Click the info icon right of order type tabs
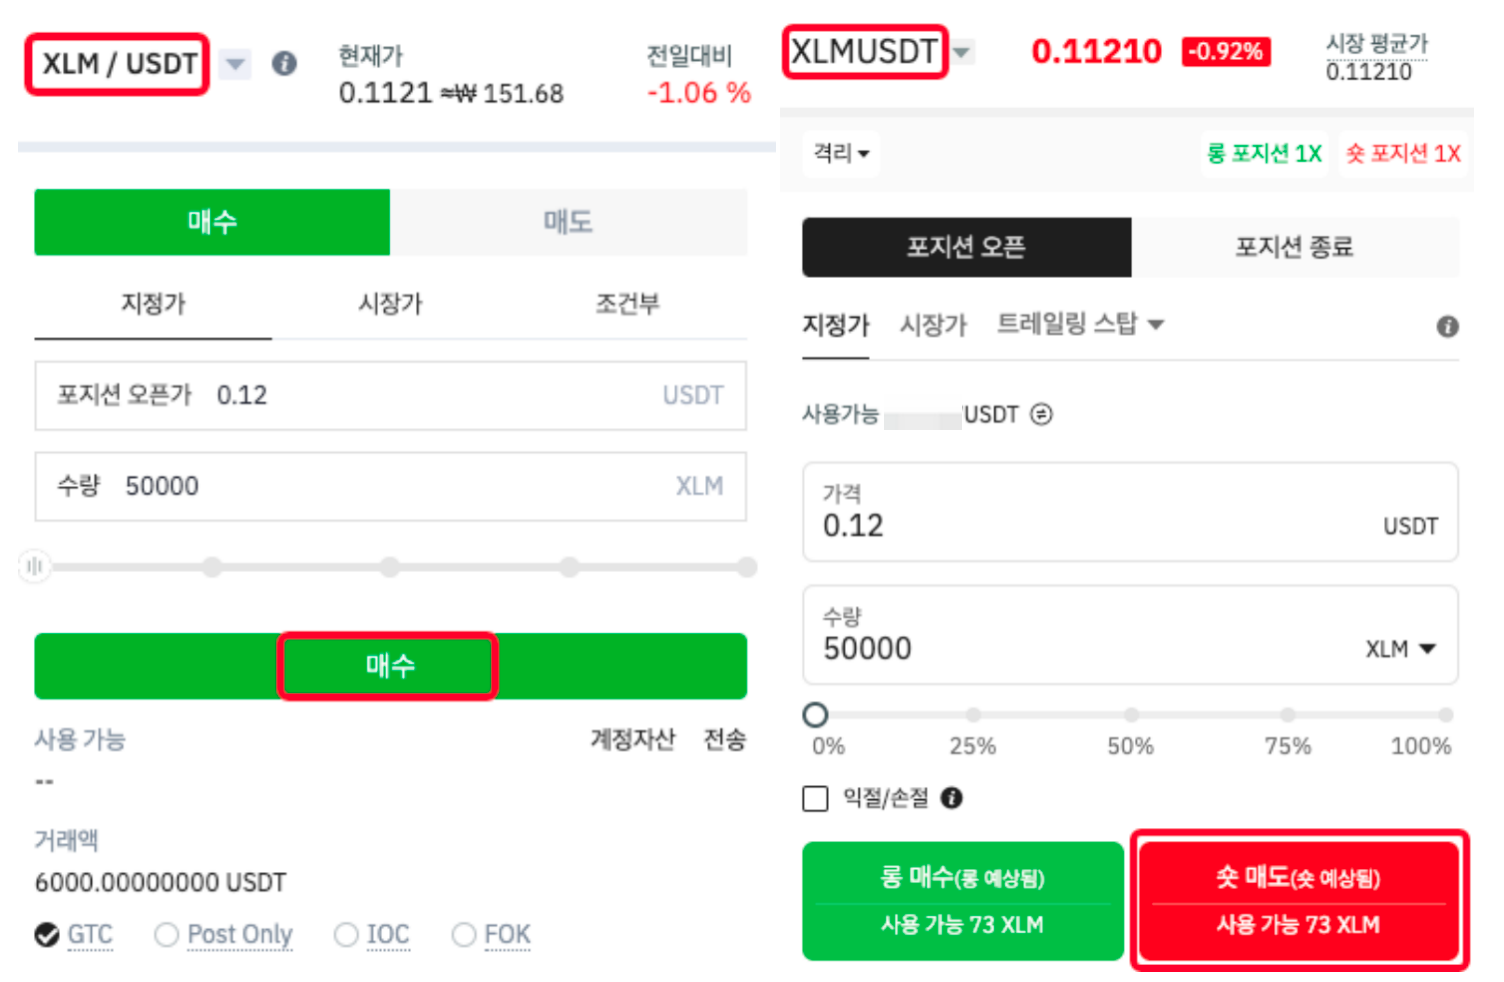Viewport: 1504px width, 982px height. tap(1447, 326)
